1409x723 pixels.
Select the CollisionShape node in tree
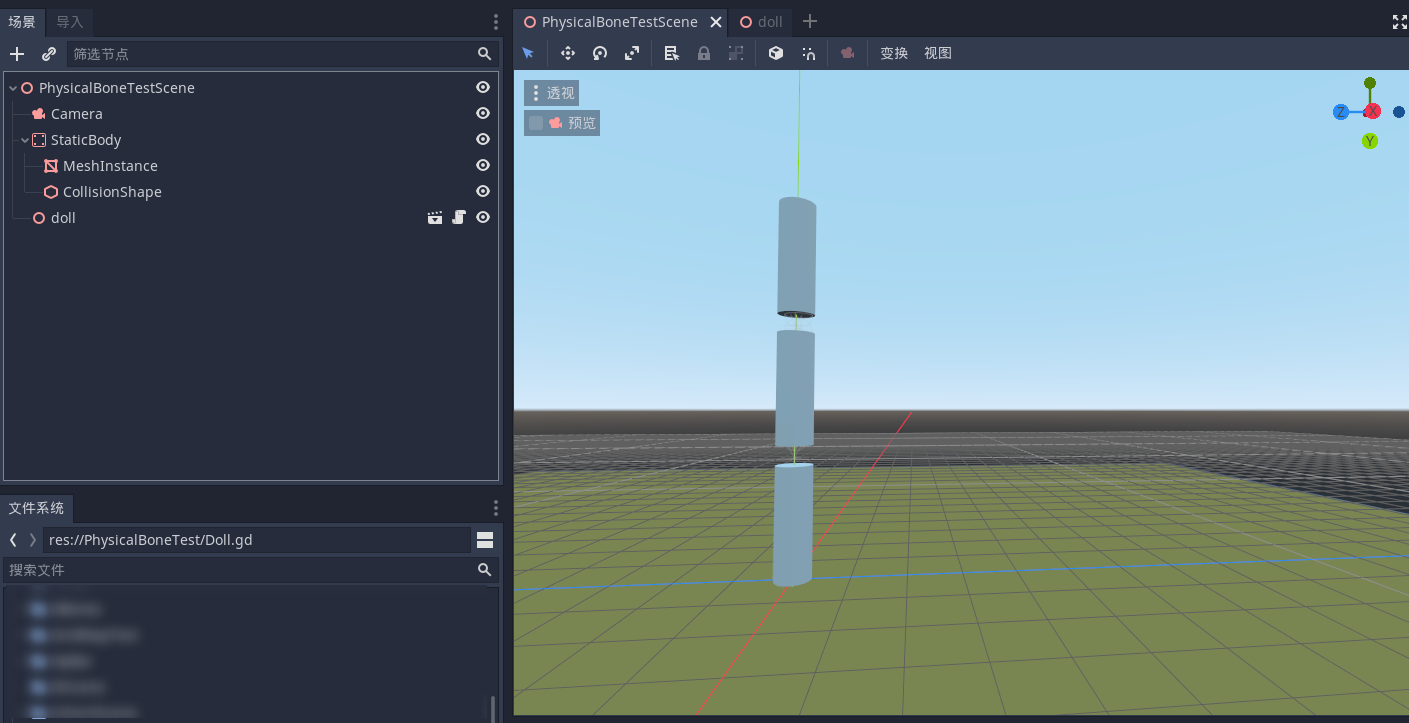point(112,192)
